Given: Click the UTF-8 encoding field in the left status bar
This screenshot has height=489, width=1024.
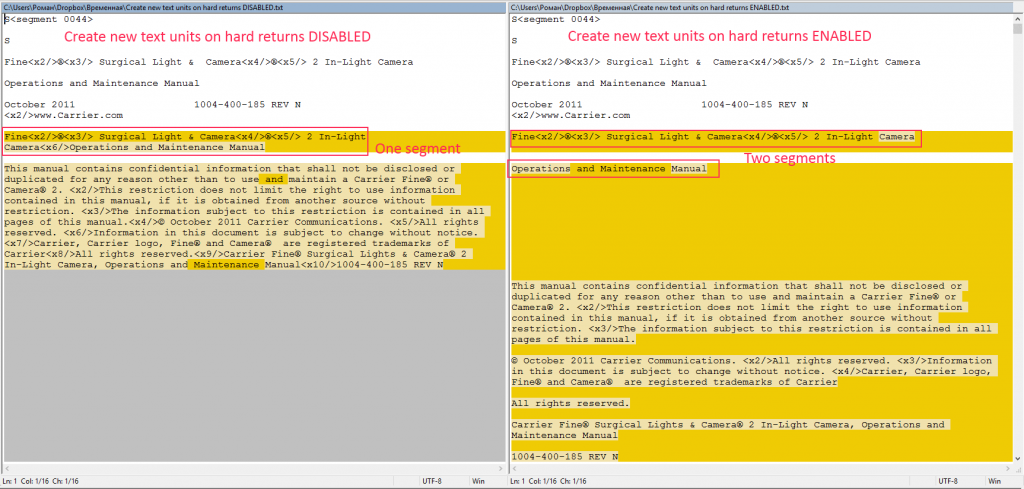Looking at the screenshot, I should [x=444, y=481].
